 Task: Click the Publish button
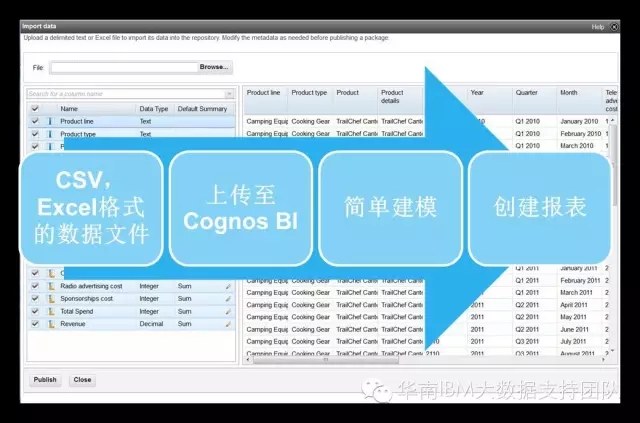[45, 380]
